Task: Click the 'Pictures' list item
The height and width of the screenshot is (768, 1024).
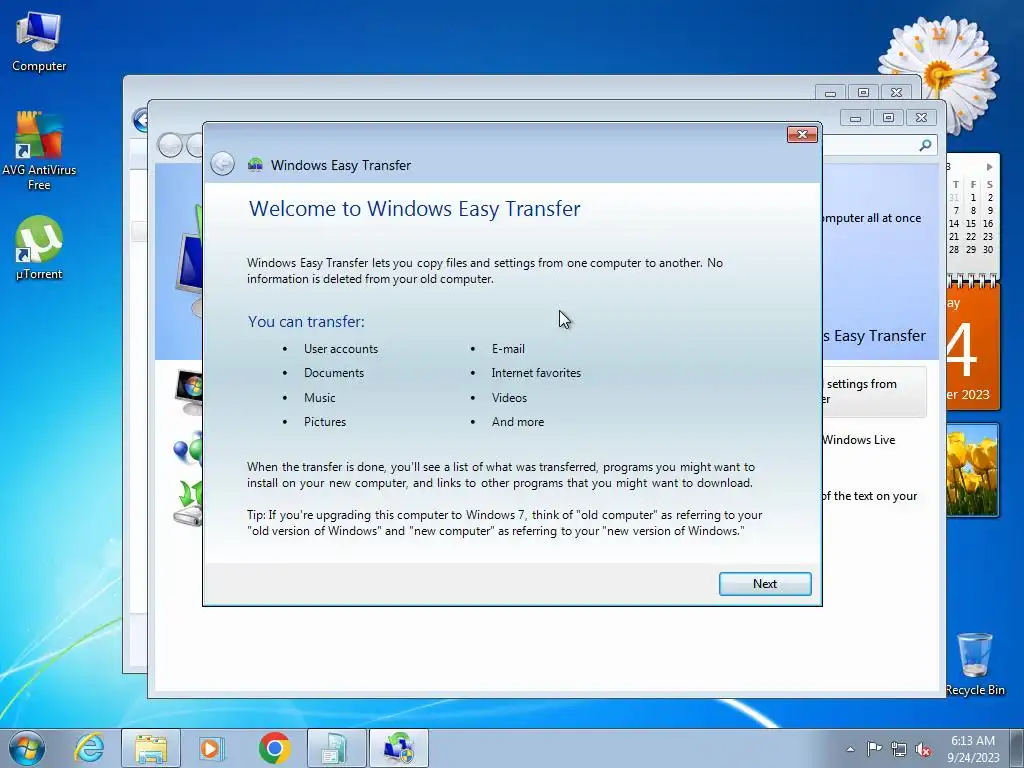Action: click(x=325, y=422)
